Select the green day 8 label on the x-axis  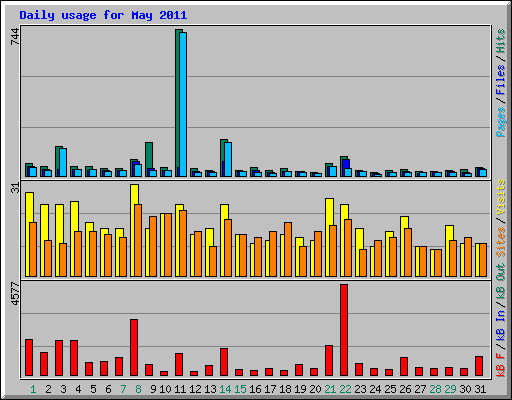[x=138, y=389]
